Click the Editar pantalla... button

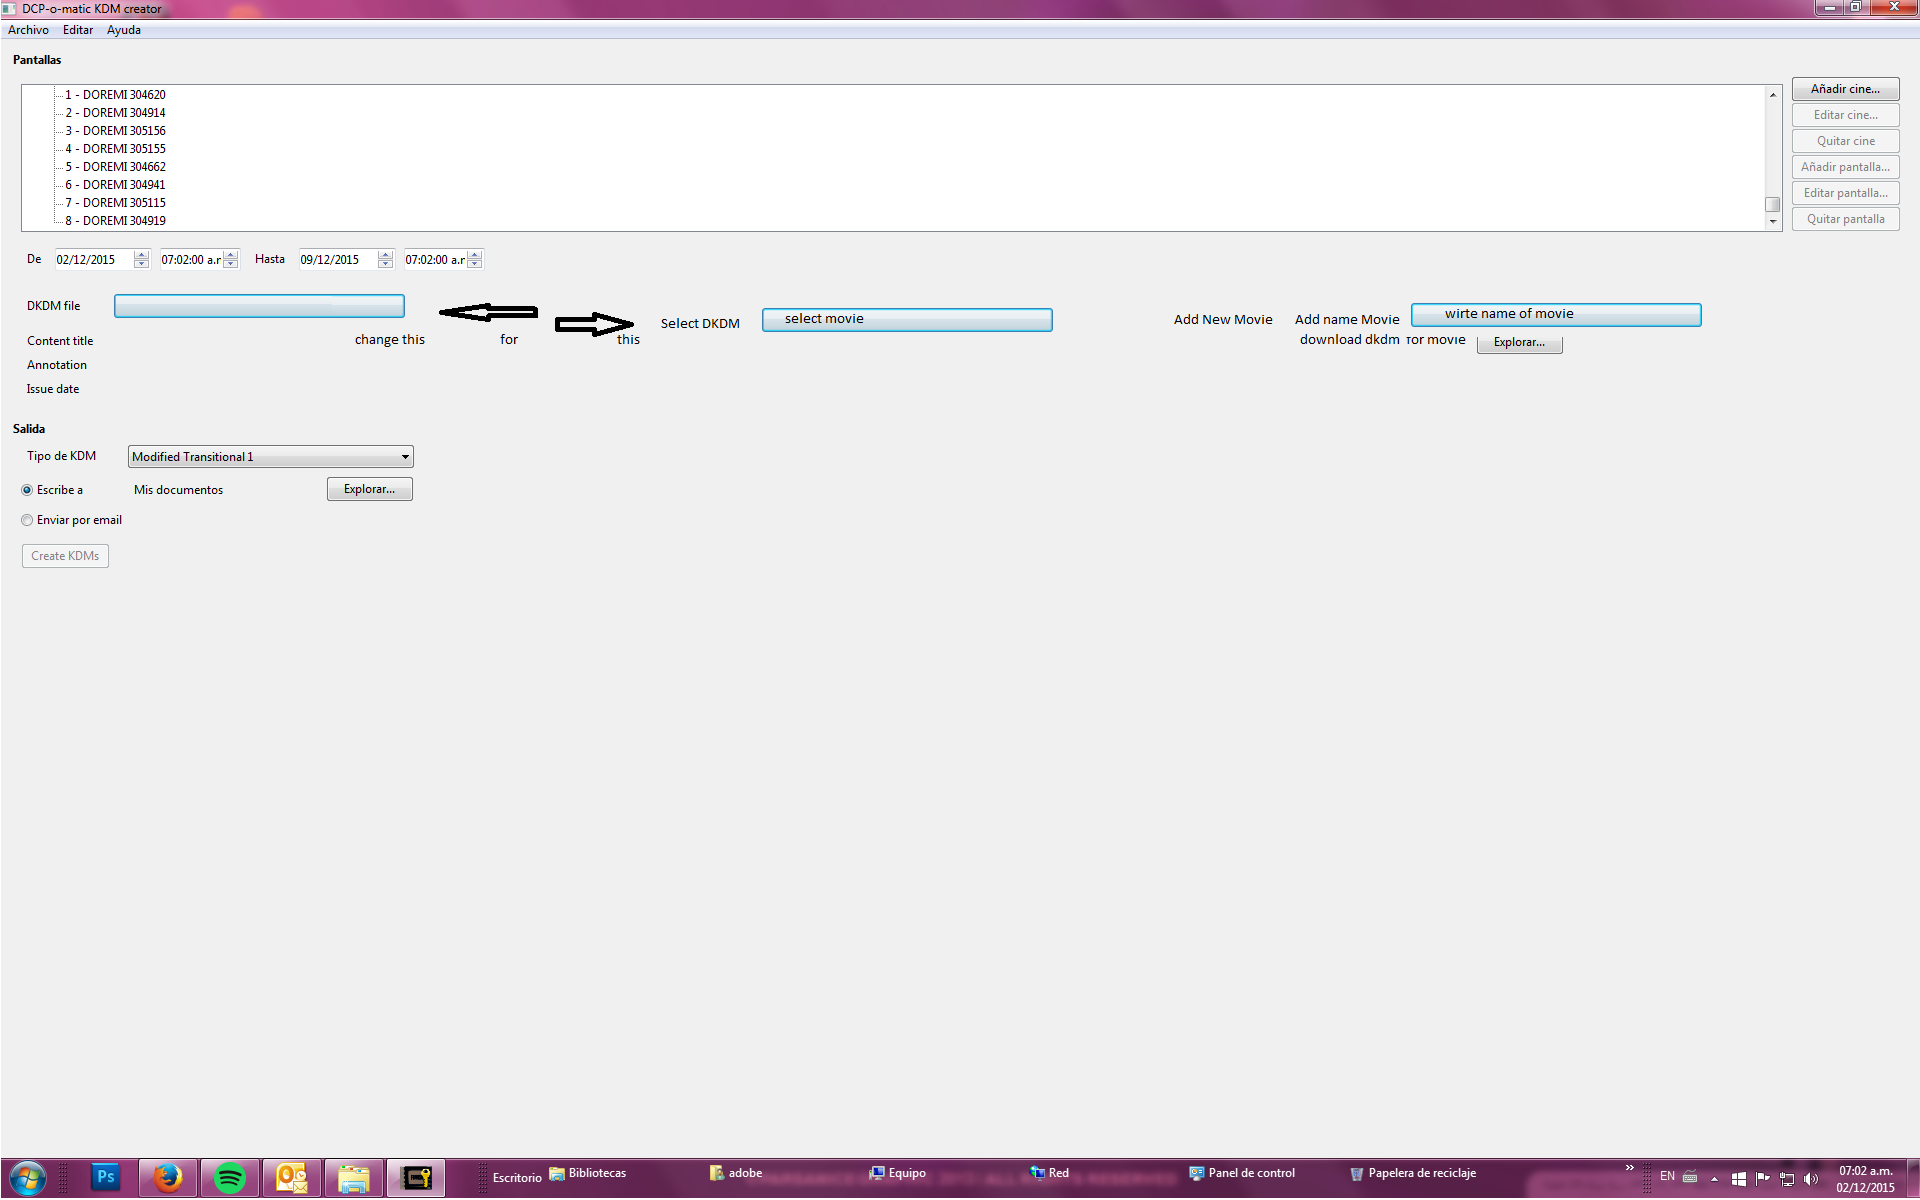[1845, 194]
